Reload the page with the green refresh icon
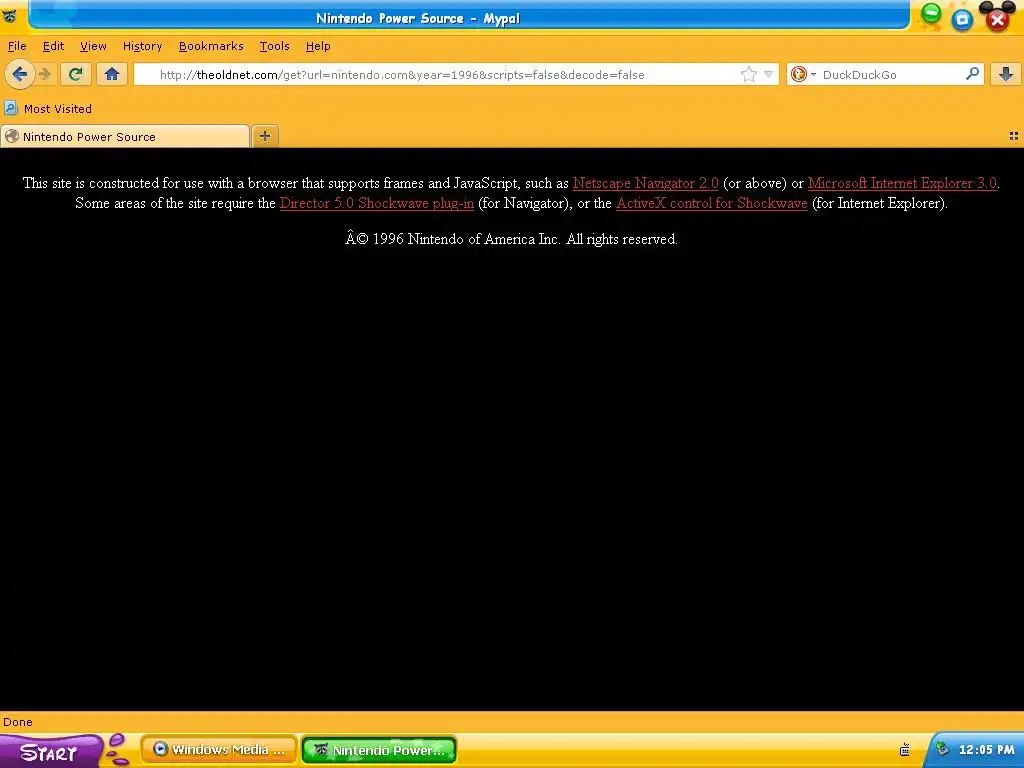This screenshot has height=768, width=1024. pyautogui.click(x=76, y=74)
